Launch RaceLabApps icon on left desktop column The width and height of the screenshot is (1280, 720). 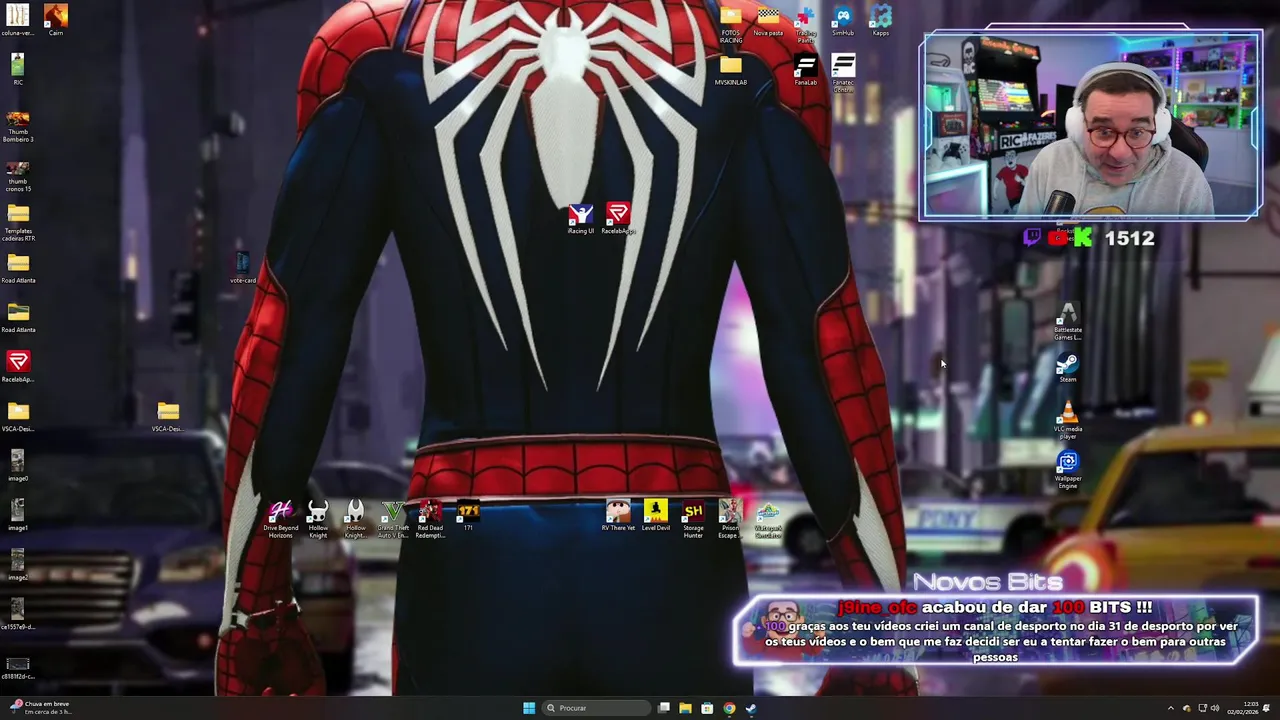[x=18, y=366]
